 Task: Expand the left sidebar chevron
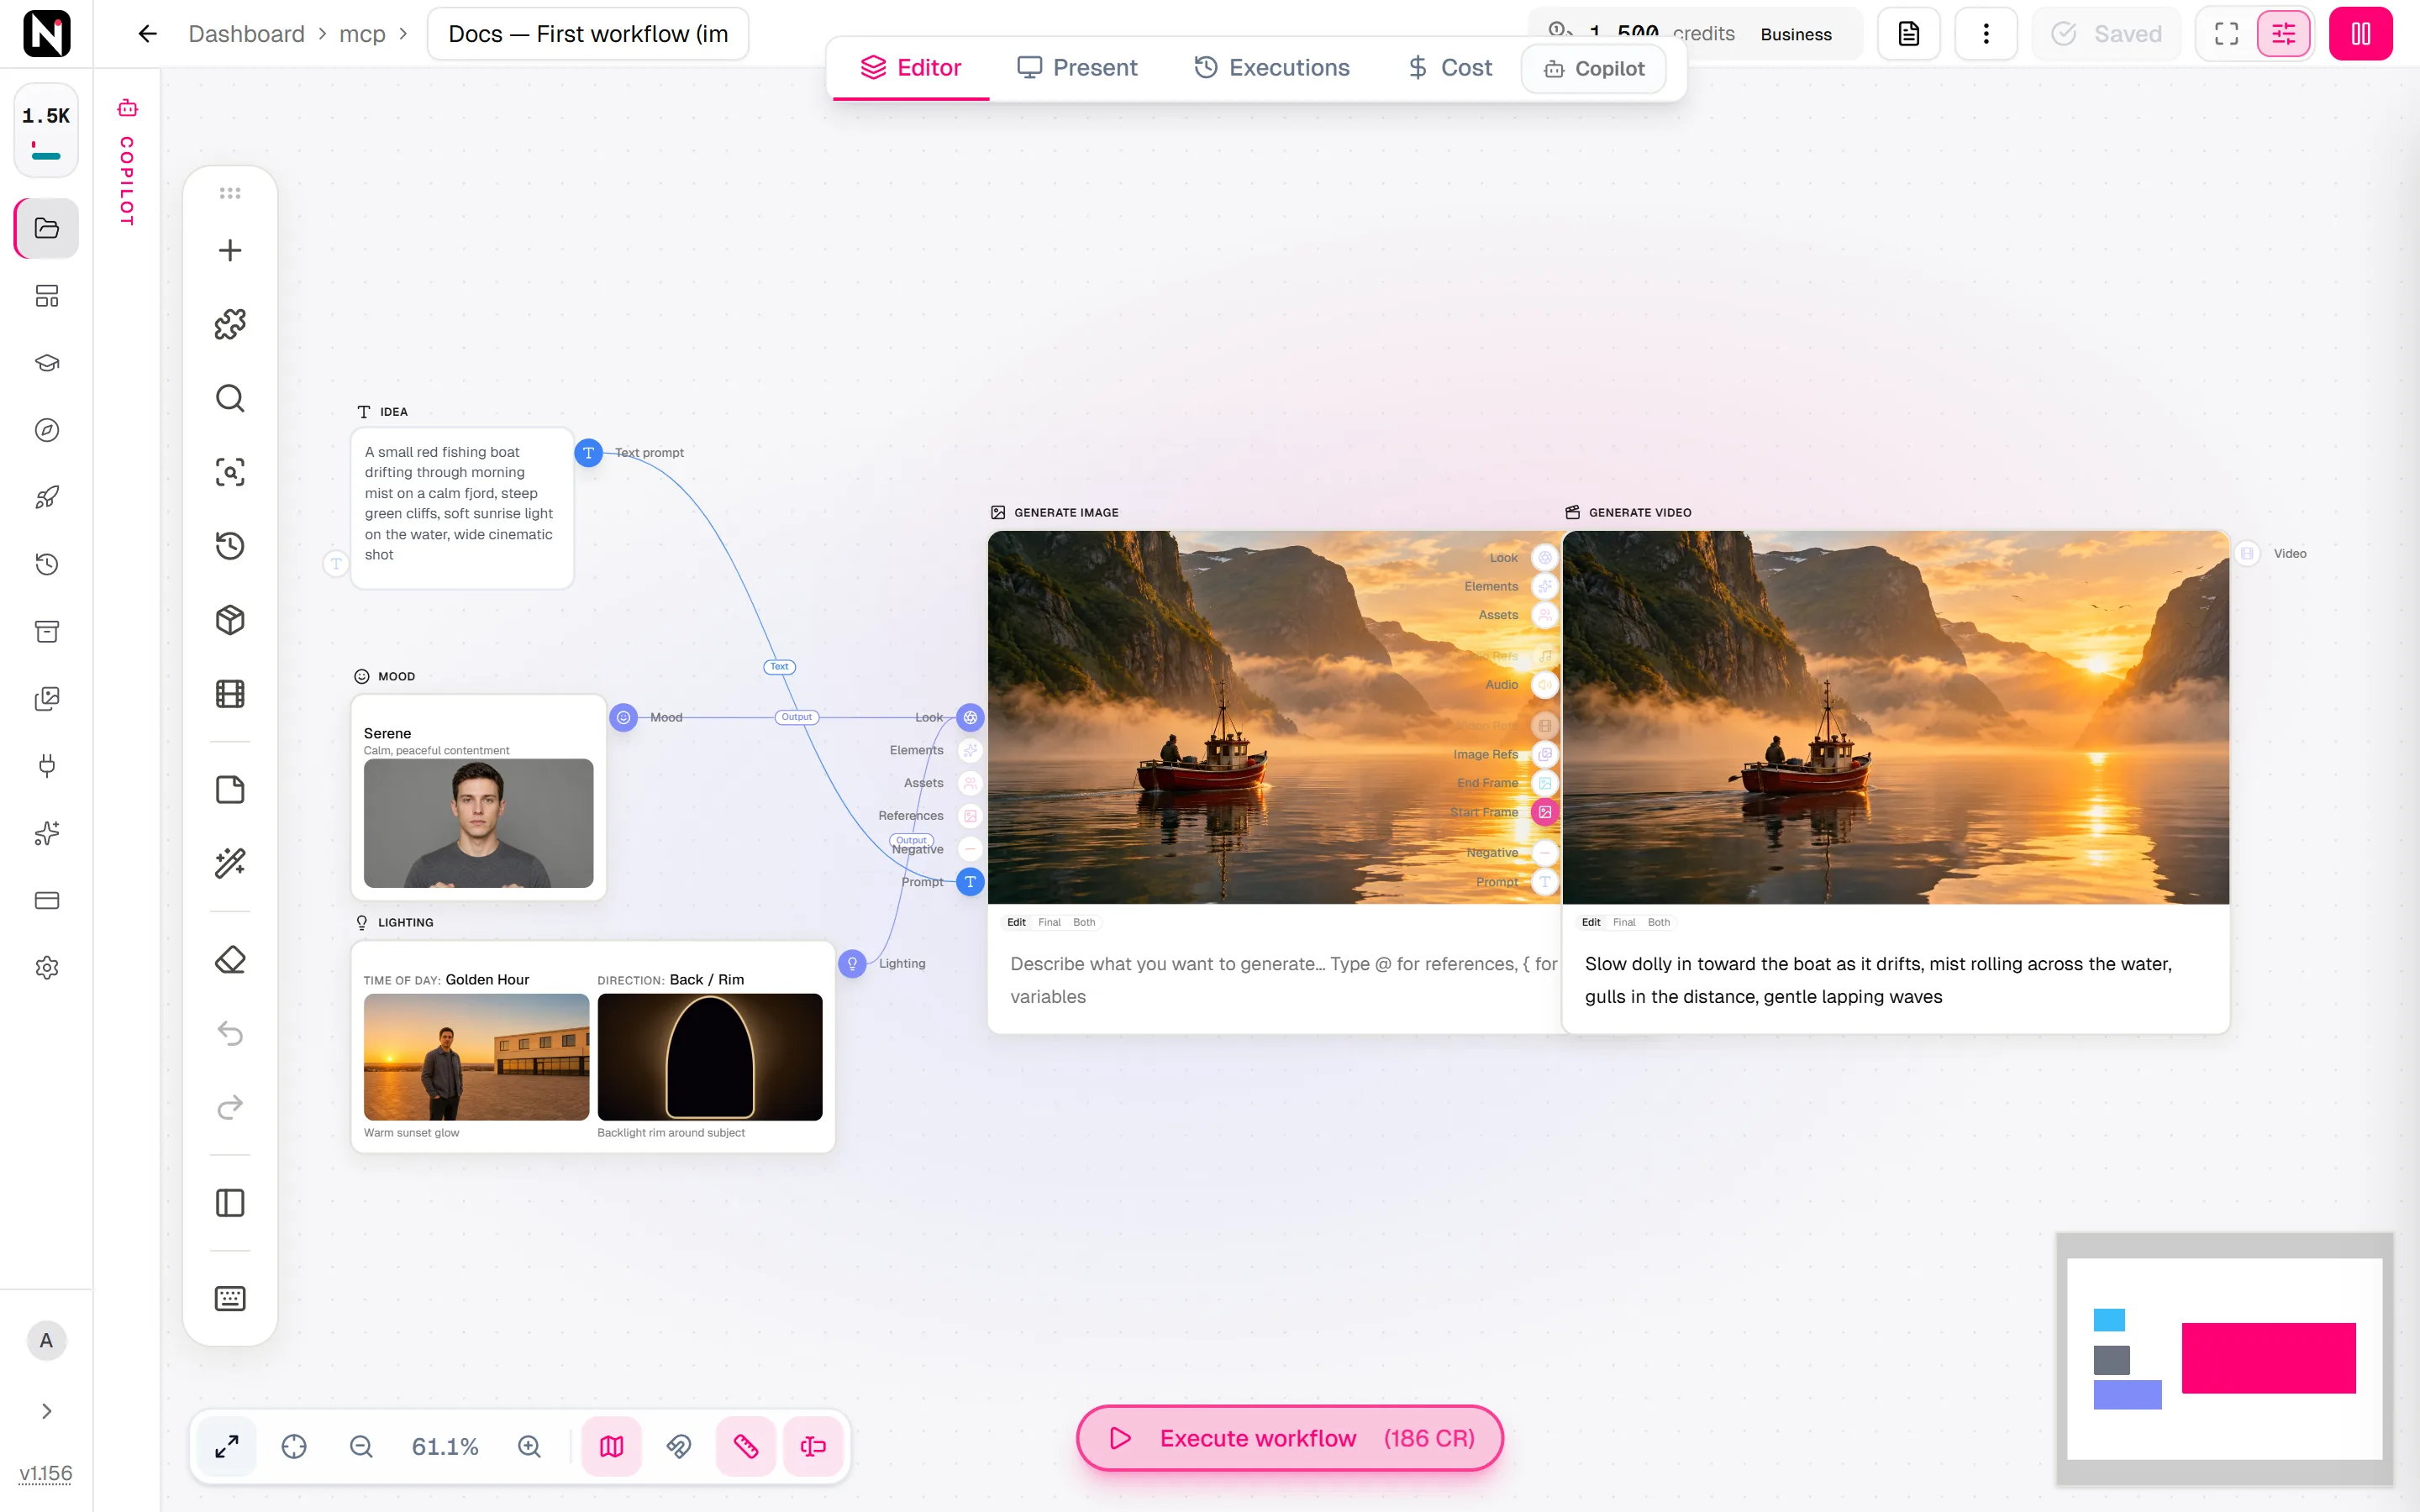pos(47,1411)
